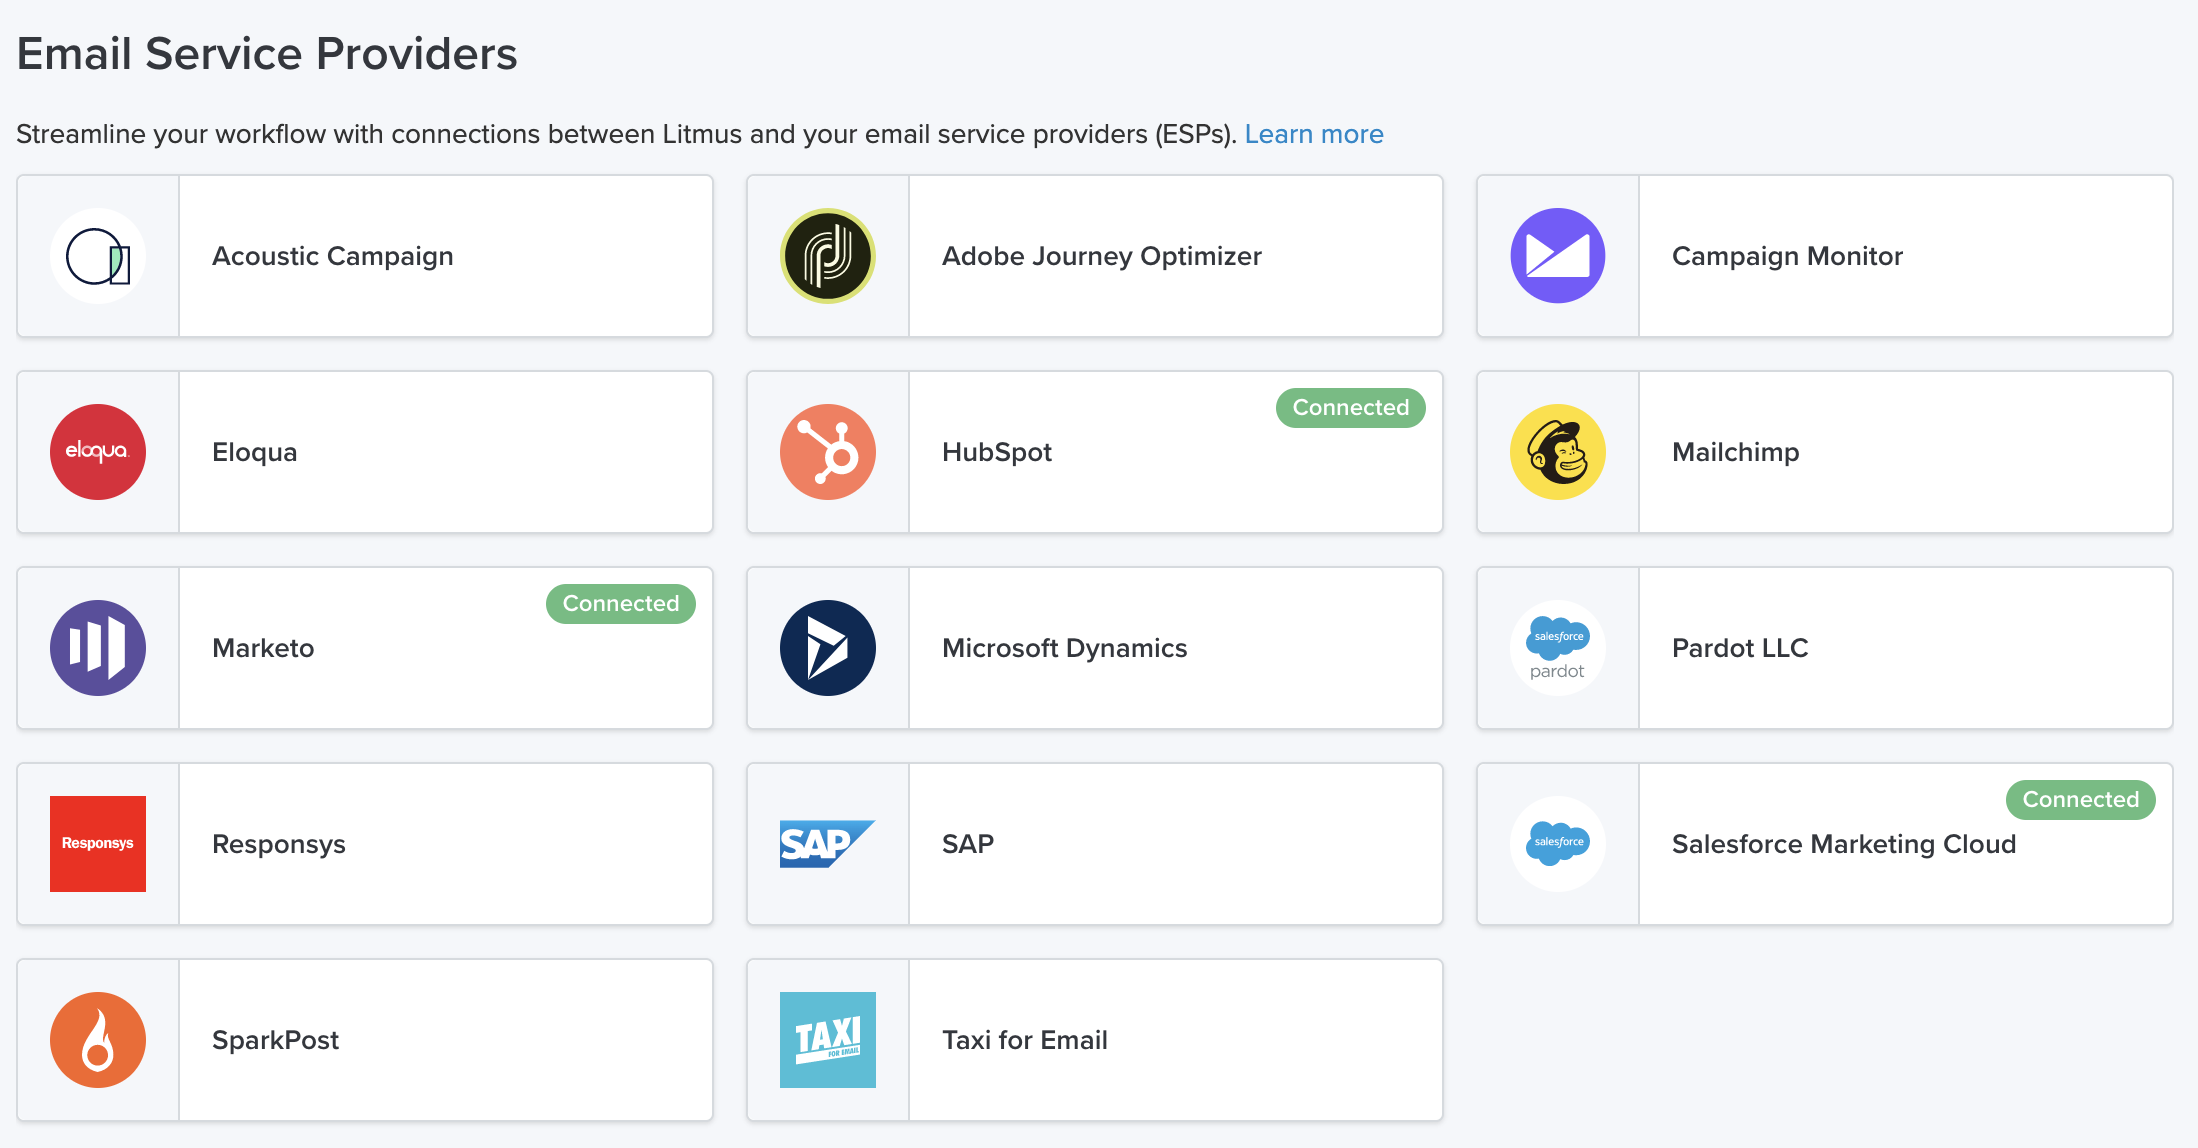Click the orange SparkPost flame icon
The image size is (2198, 1148).
(x=98, y=1040)
